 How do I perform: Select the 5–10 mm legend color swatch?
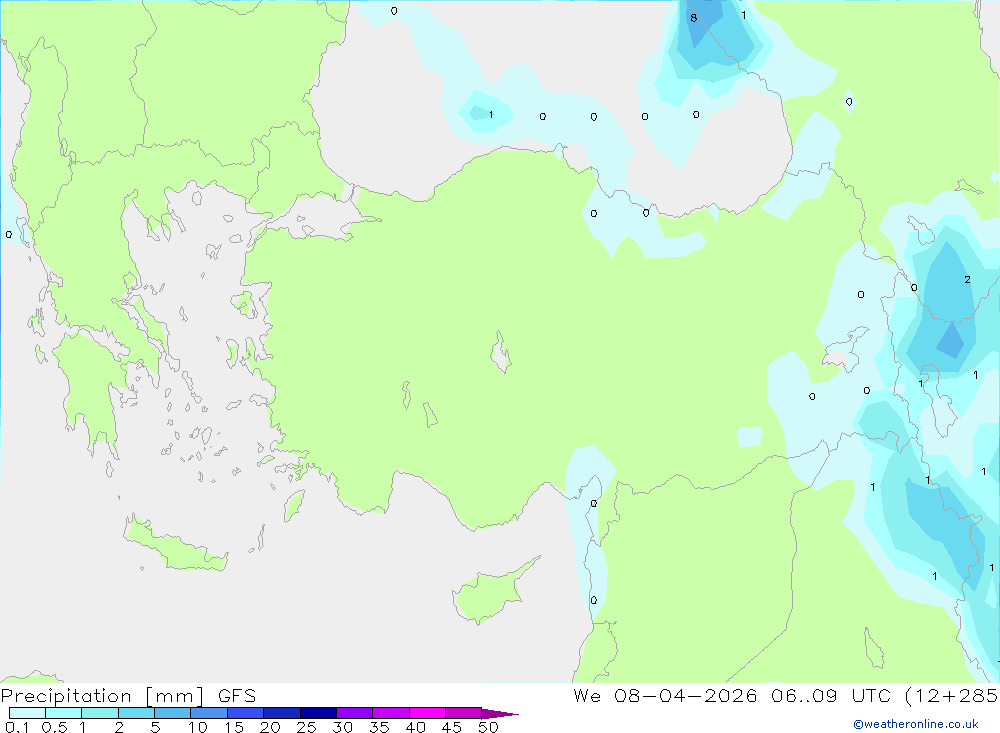[173, 713]
